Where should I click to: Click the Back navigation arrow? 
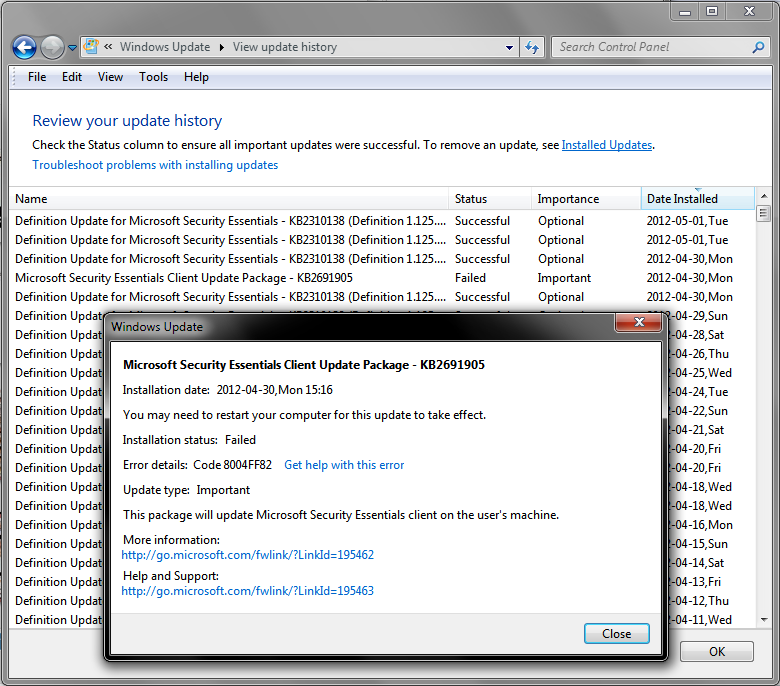pos(24,48)
